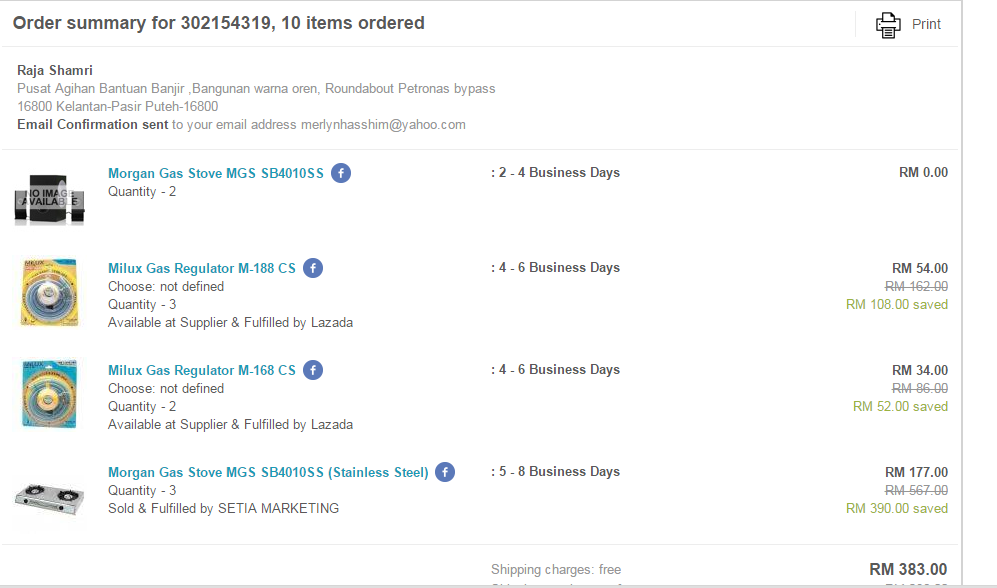This screenshot has height=588, width=997.
Task: Click the RM 383.00 order total
Action: point(908,569)
